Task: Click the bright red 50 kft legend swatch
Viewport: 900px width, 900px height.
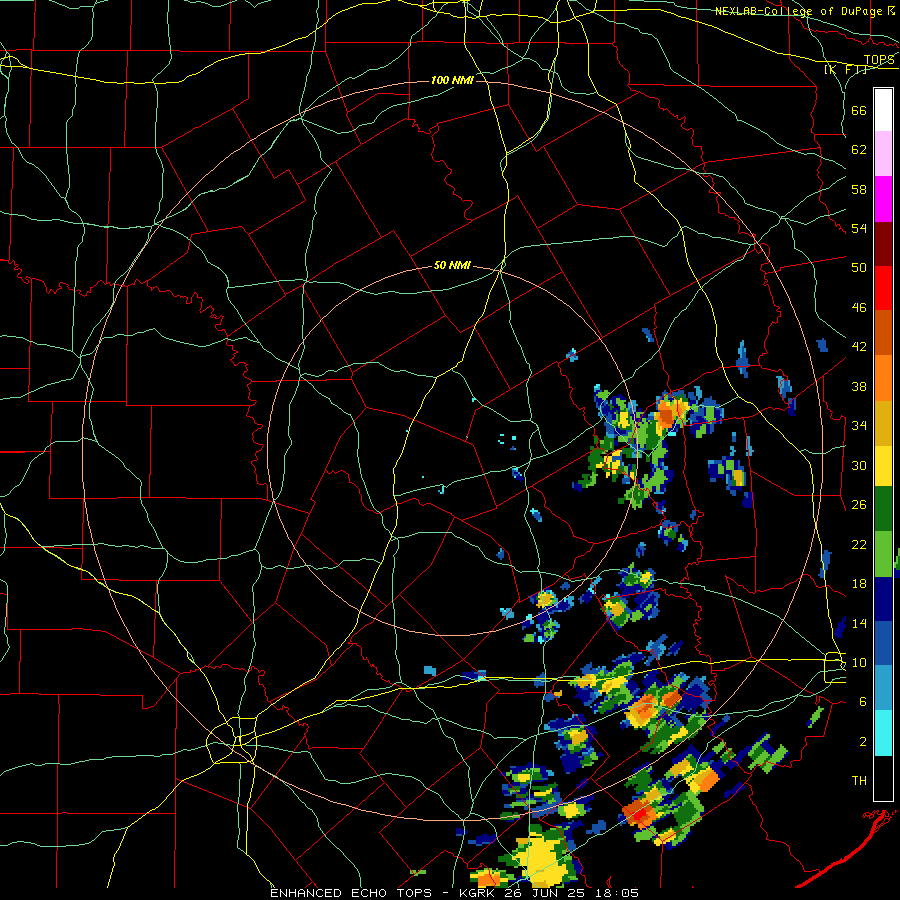Action: tap(883, 288)
